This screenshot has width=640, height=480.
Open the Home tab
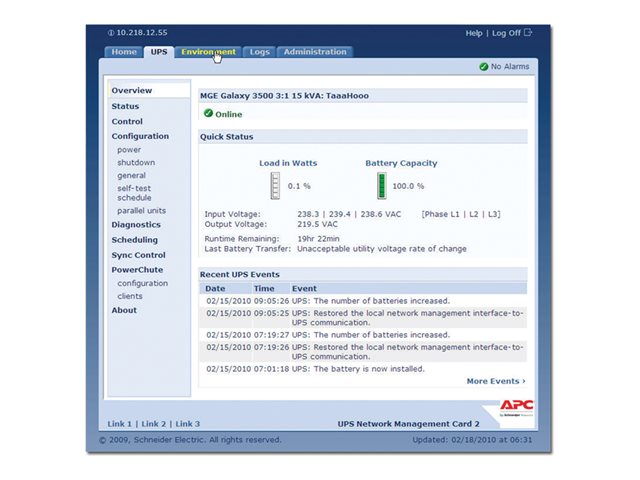pos(124,52)
